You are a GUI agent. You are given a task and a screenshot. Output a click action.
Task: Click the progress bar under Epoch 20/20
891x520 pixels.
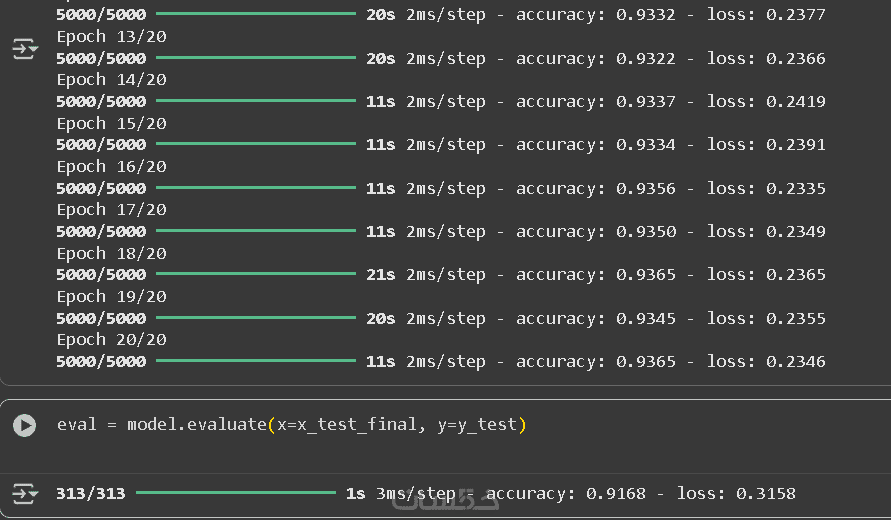click(255, 362)
